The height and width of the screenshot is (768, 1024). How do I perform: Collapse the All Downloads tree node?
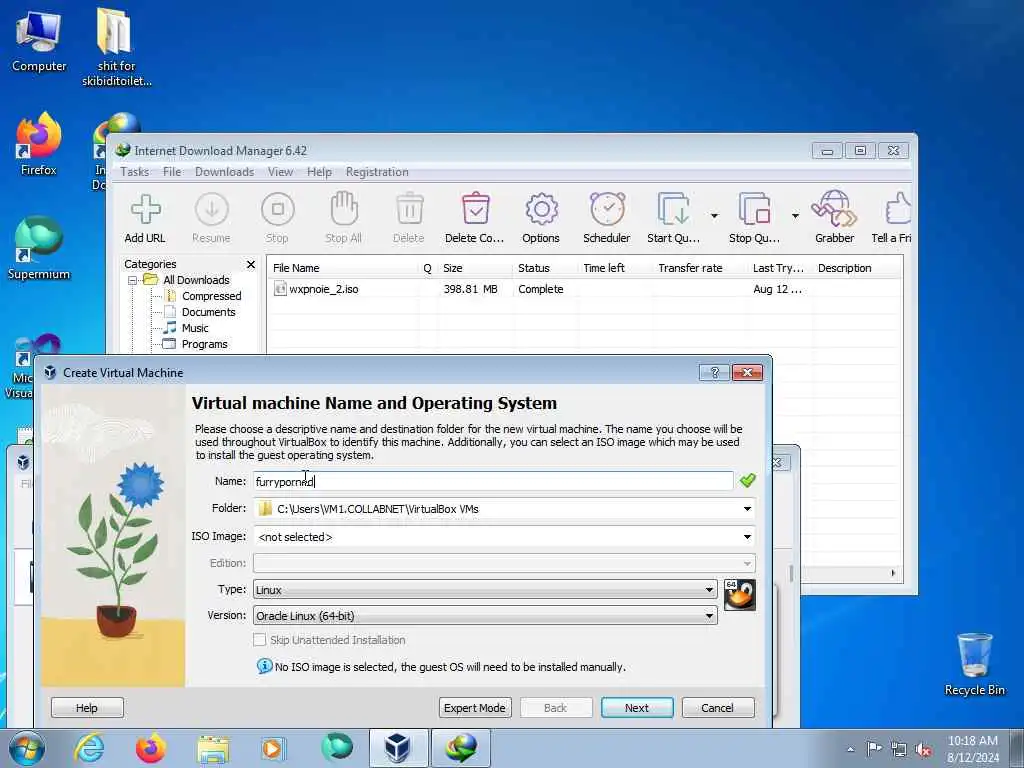(x=133, y=280)
